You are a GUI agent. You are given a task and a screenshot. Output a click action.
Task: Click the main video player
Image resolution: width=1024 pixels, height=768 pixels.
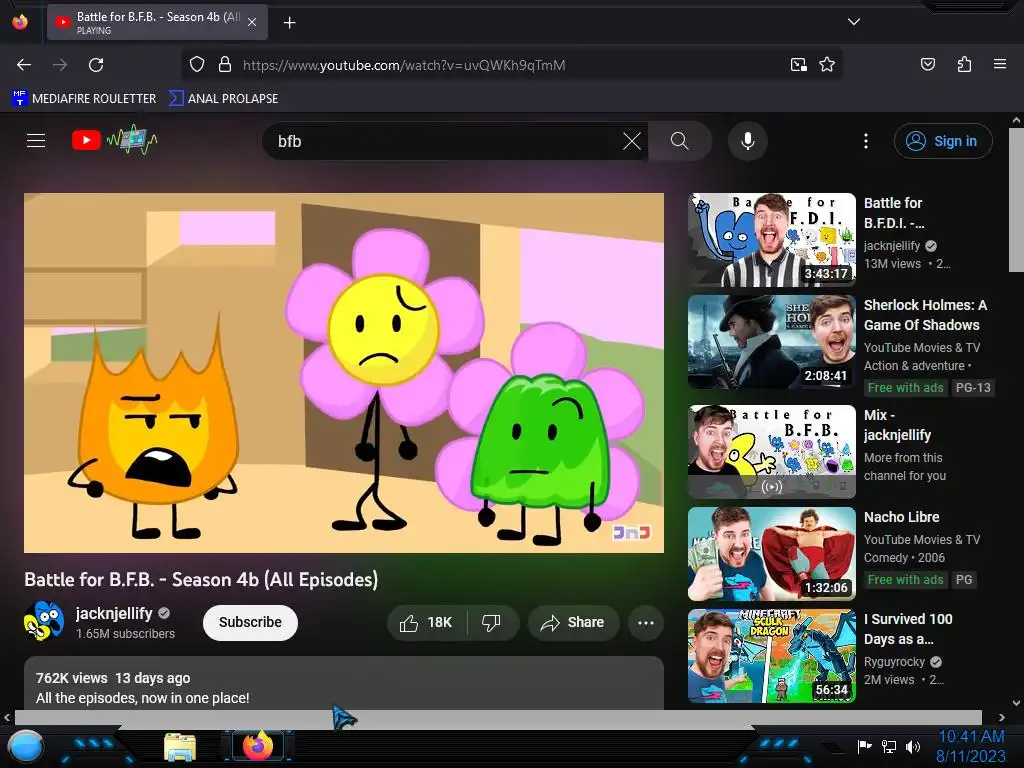(344, 373)
